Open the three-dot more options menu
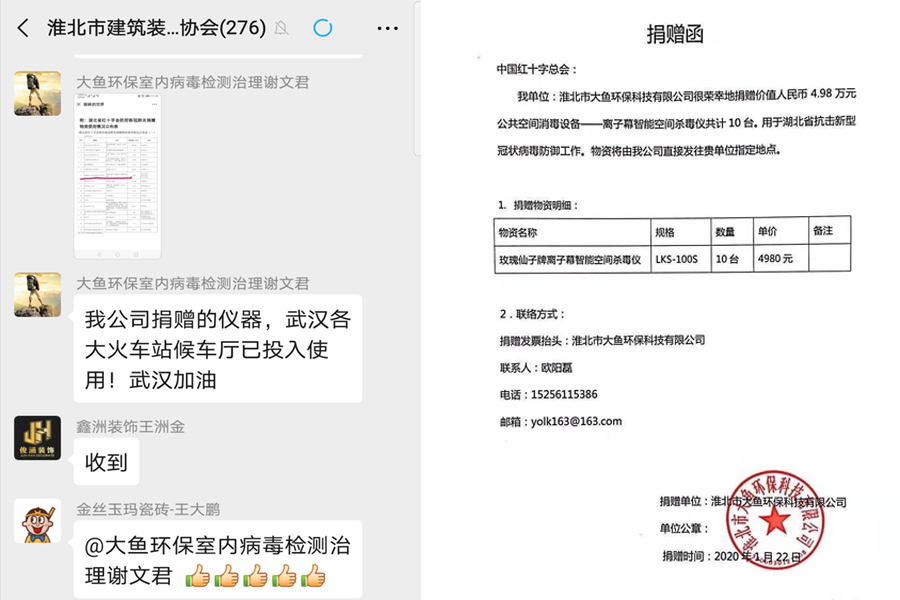 tap(387, 28)
